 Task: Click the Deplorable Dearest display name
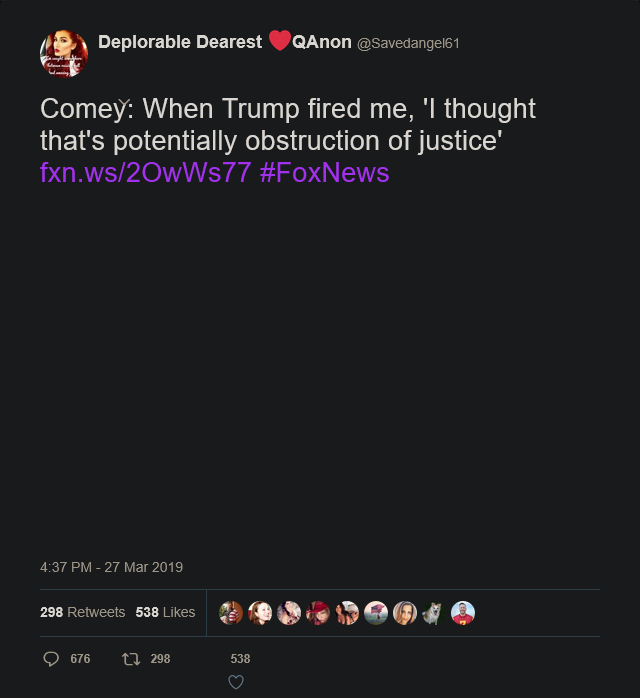coord(180,42)
